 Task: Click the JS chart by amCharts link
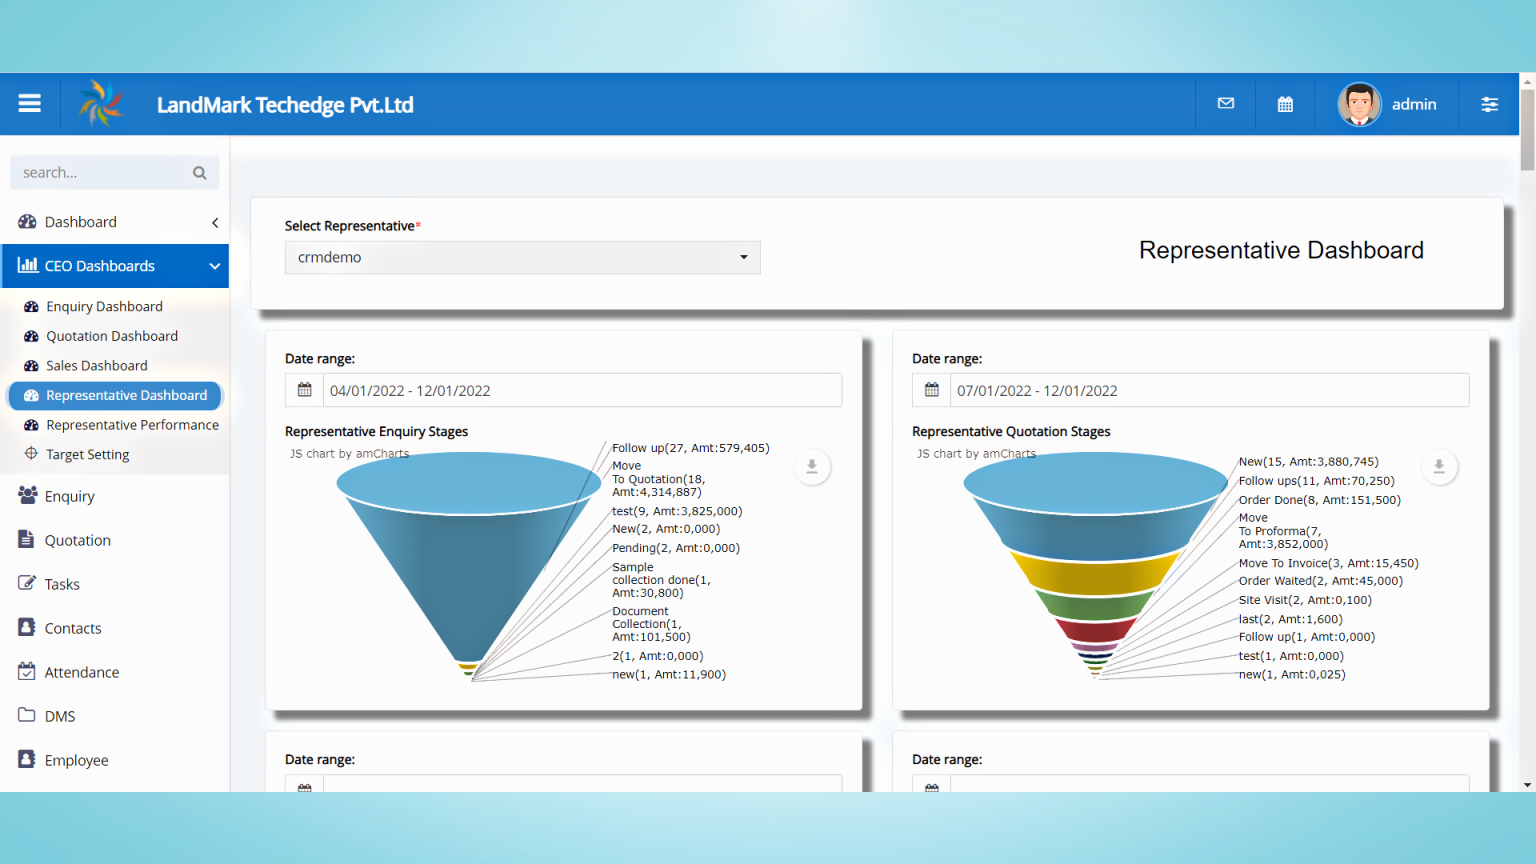pyautogui.click(x=348, y=453)
